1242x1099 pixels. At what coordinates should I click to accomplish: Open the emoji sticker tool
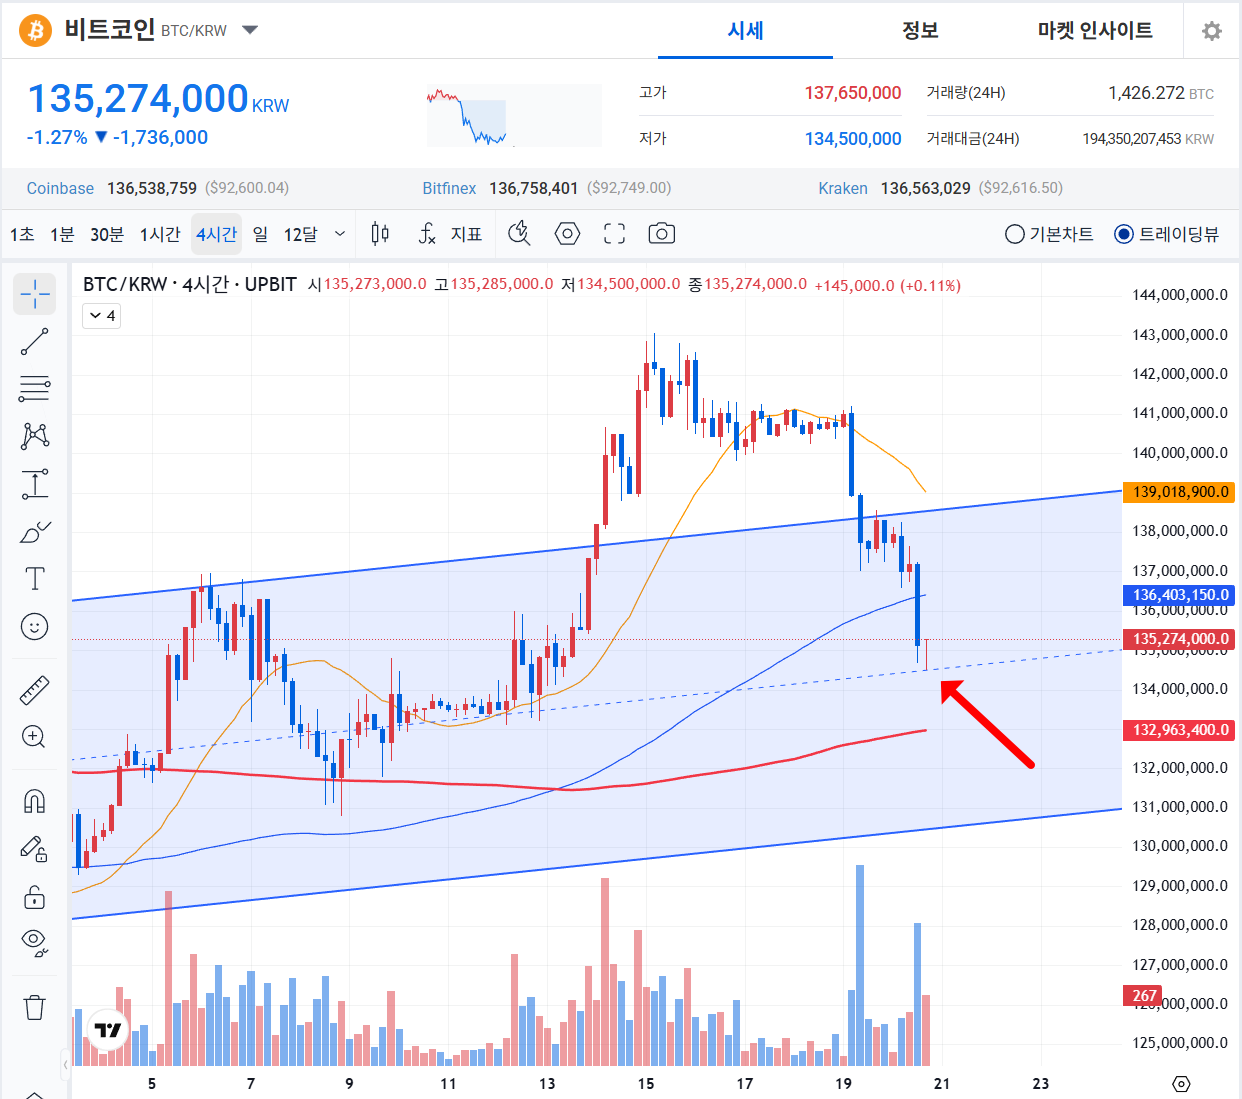(x=34, y=627)
